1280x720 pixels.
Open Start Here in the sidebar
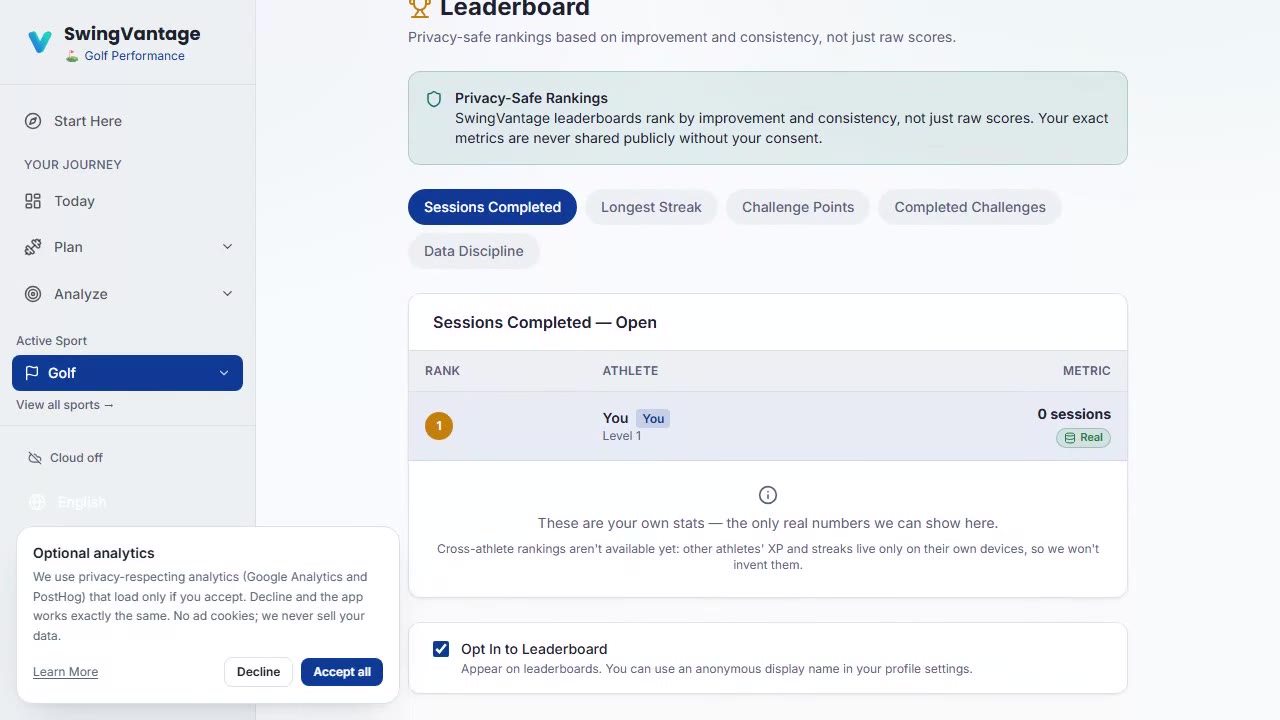tap(127, 121)
